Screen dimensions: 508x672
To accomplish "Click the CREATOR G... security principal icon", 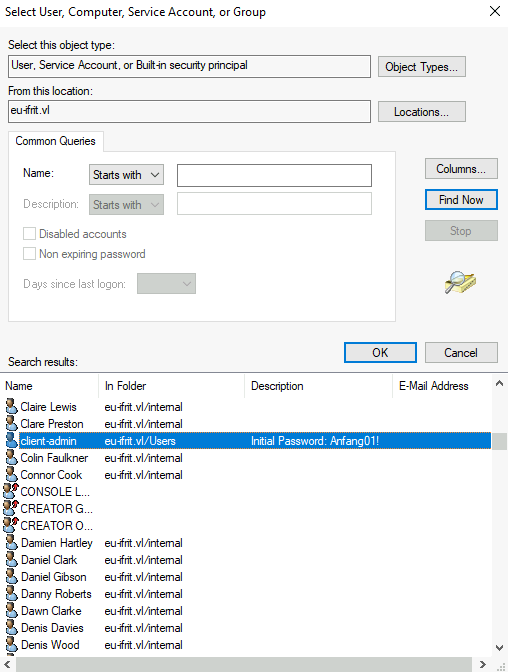I will coord(11,508).
